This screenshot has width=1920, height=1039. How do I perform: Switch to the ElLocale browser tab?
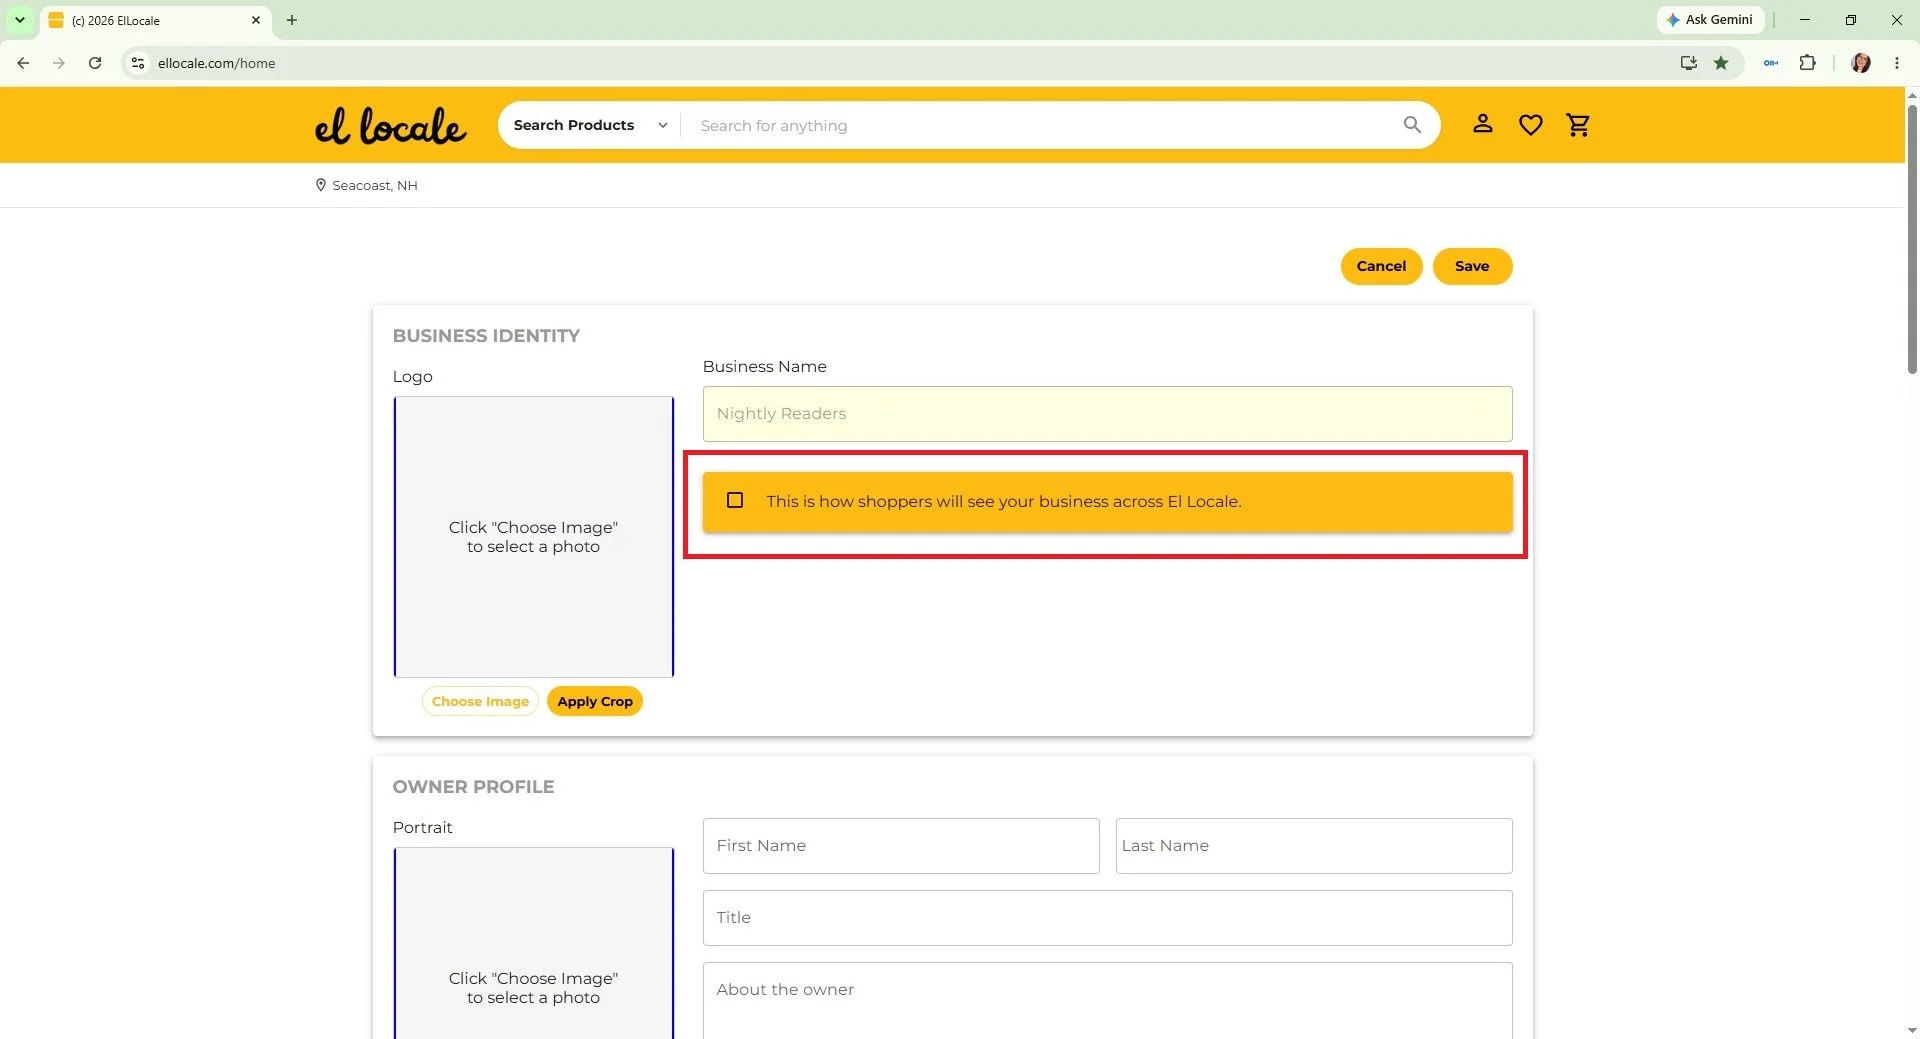pos(155,20)
